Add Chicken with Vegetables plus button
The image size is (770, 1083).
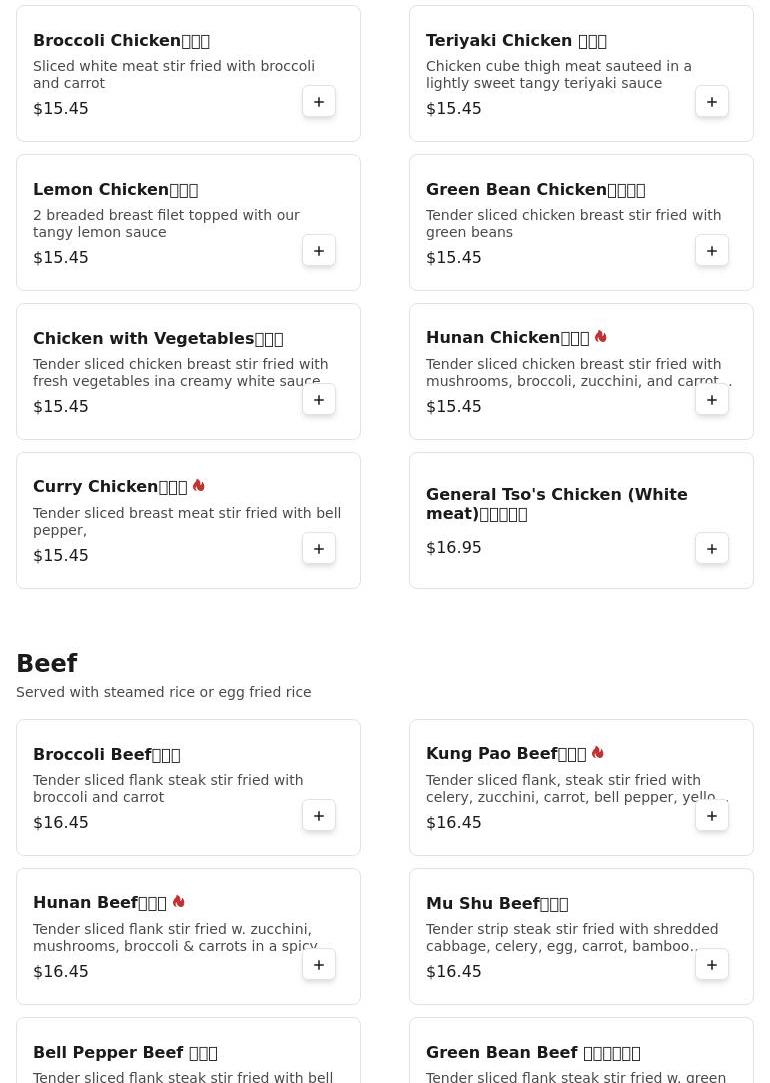click(319, 400)
